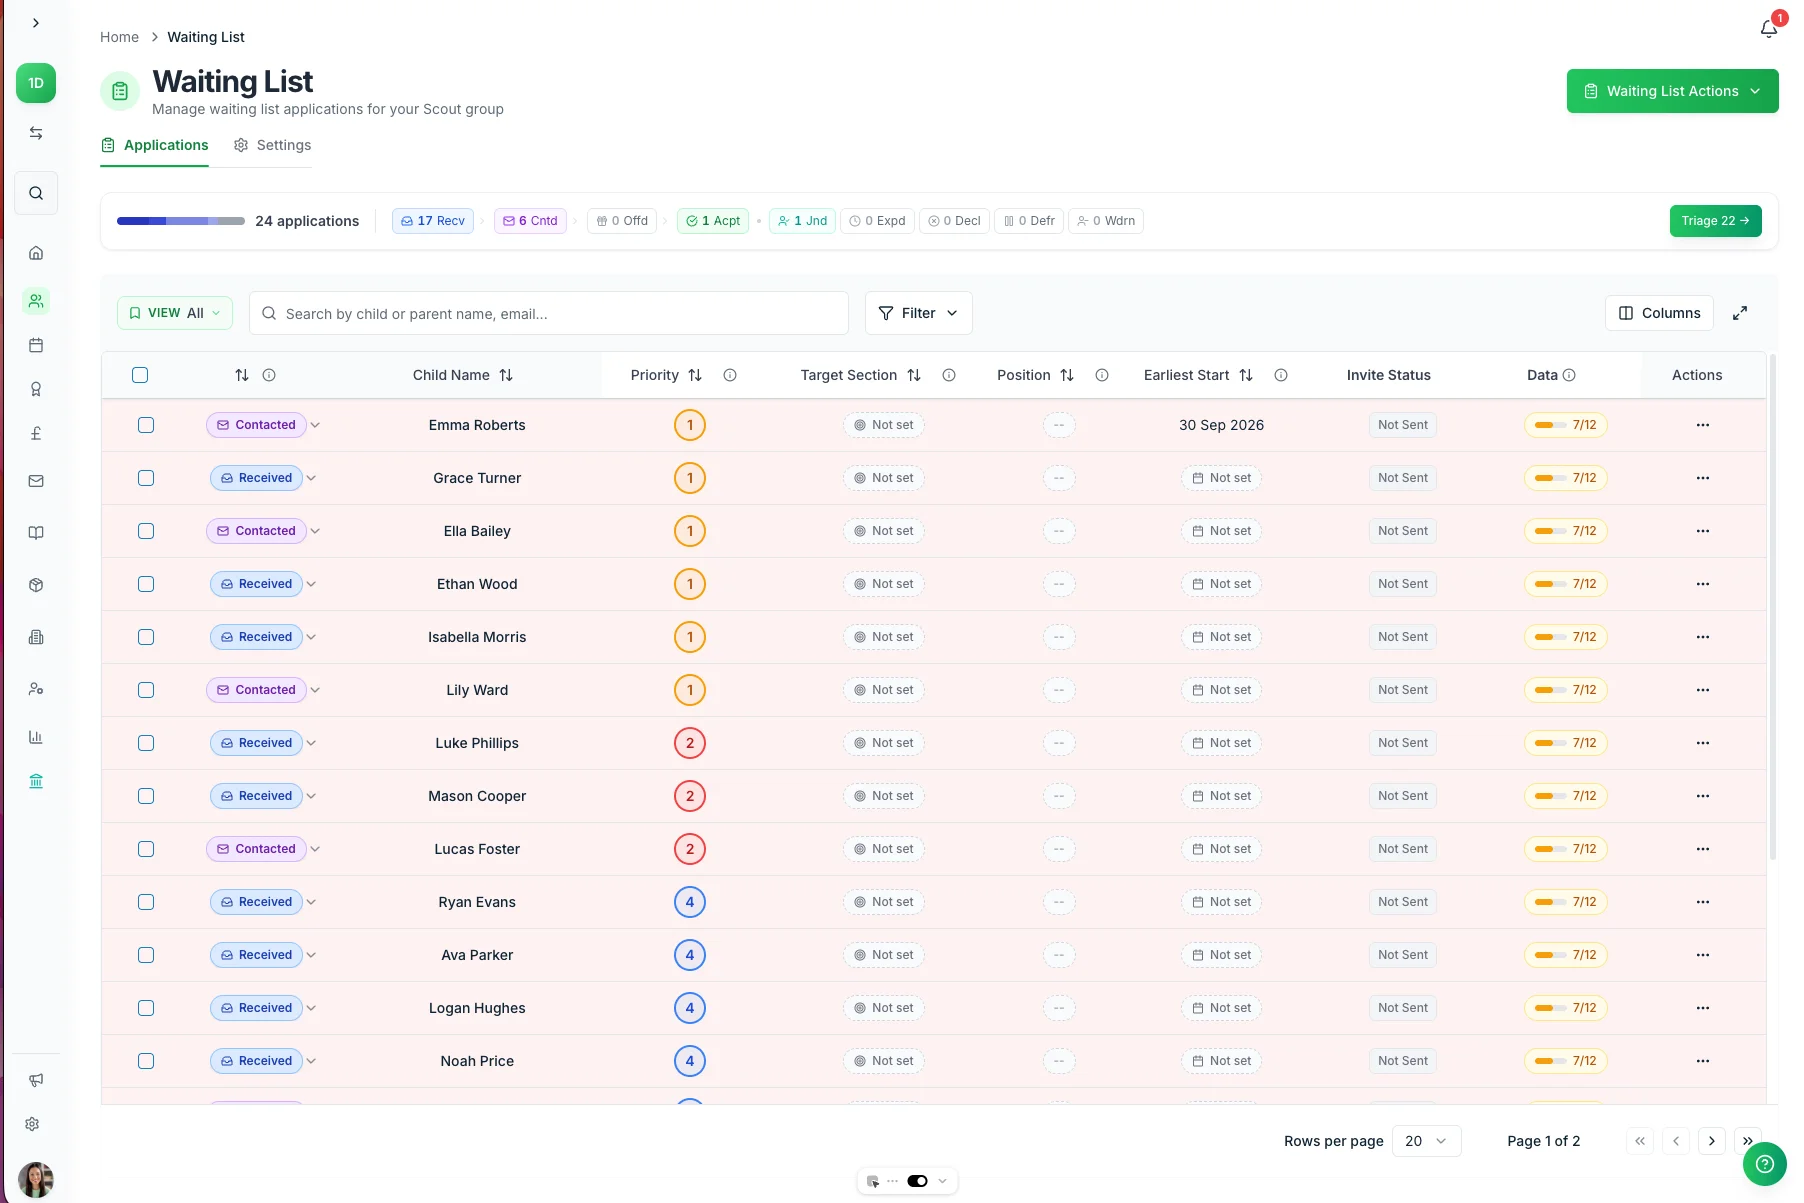Click the search by name input field
1804x1203 pixels.
pyautogui.click(x=549, y=313)
